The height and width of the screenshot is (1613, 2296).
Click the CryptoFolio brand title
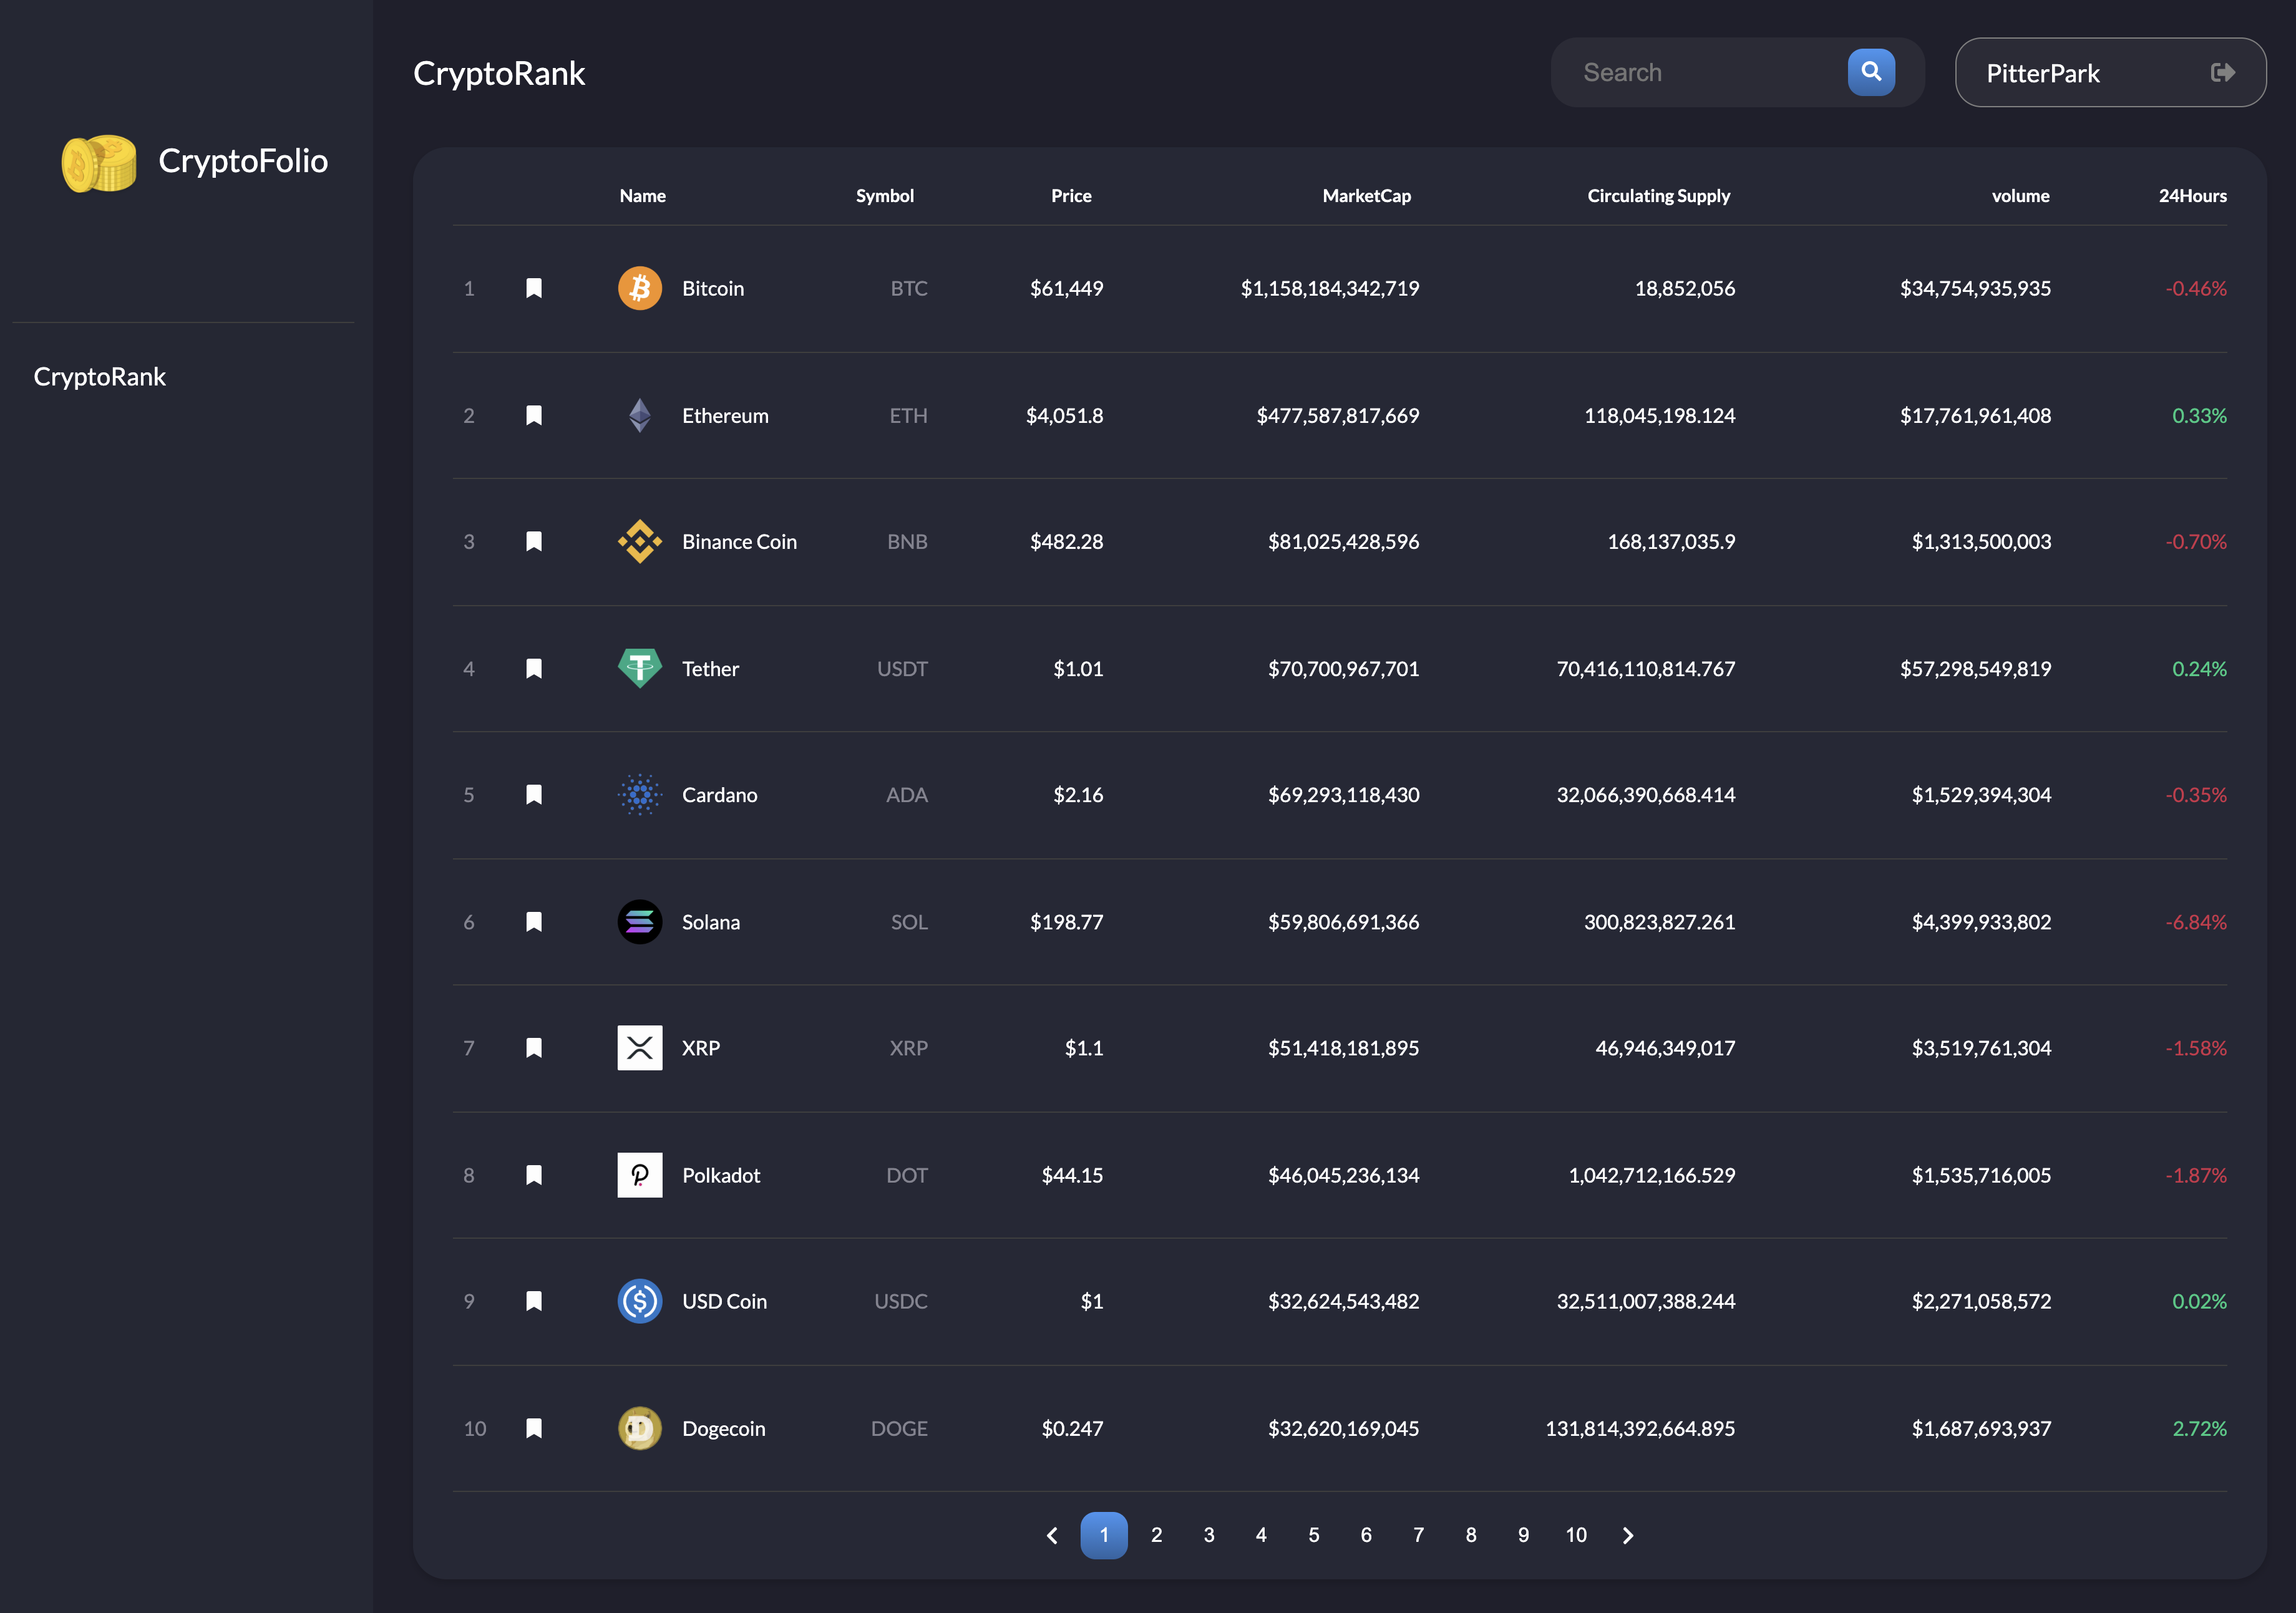tap(243, 161)
